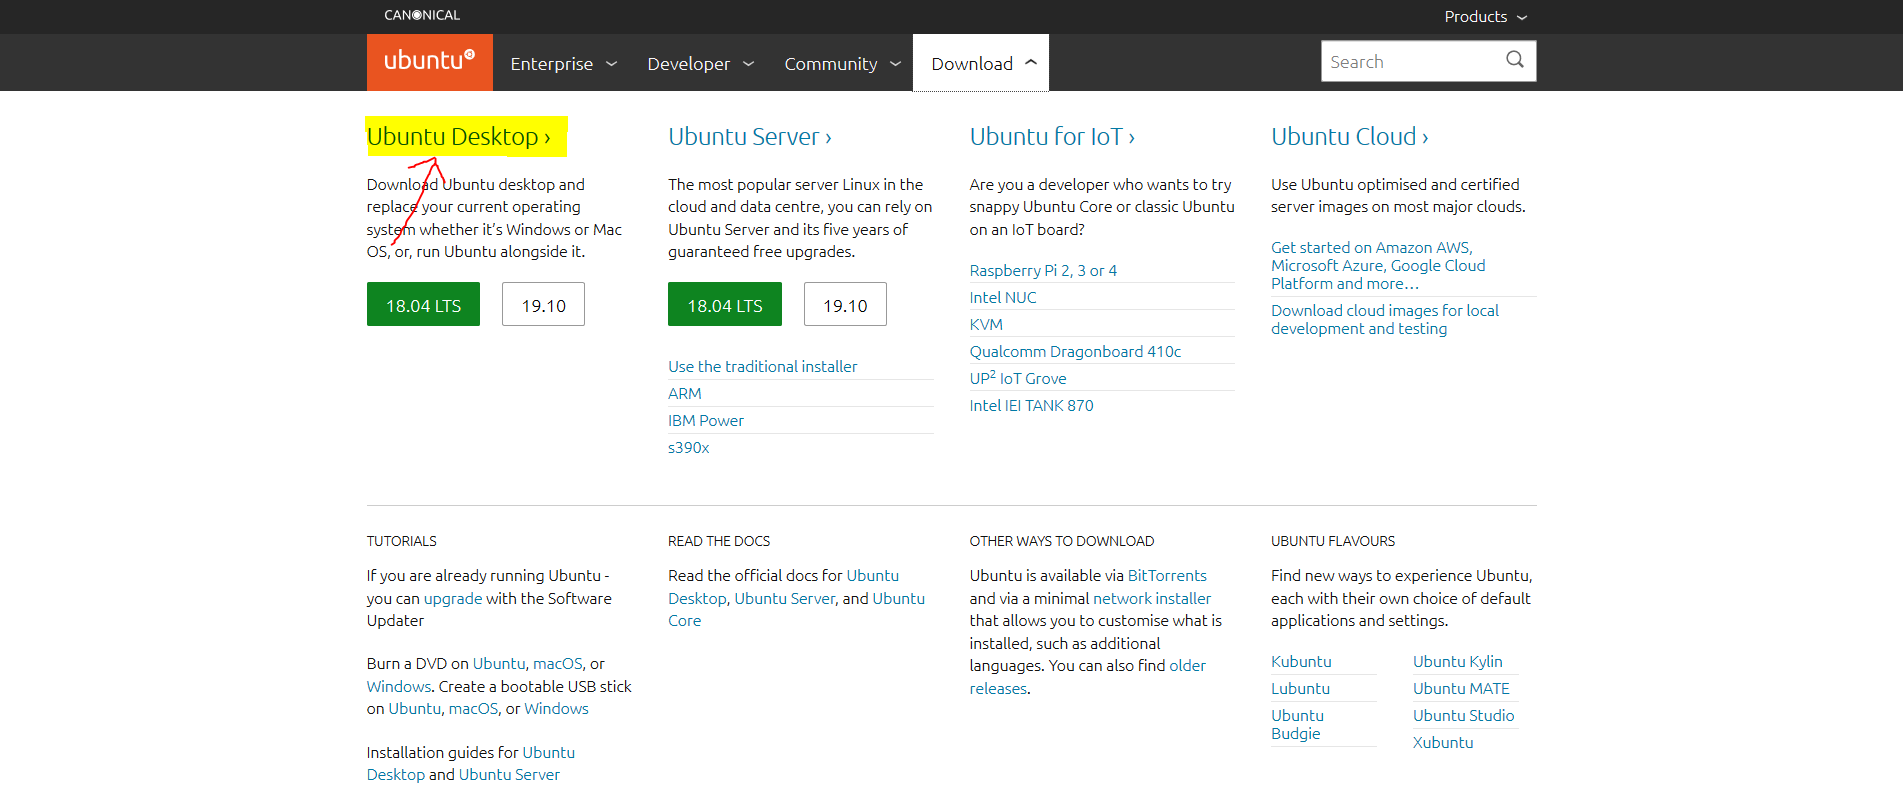Click Ubuntu link in Burn a DVD sentence
1904x808 pixels.
pos(499,664)
